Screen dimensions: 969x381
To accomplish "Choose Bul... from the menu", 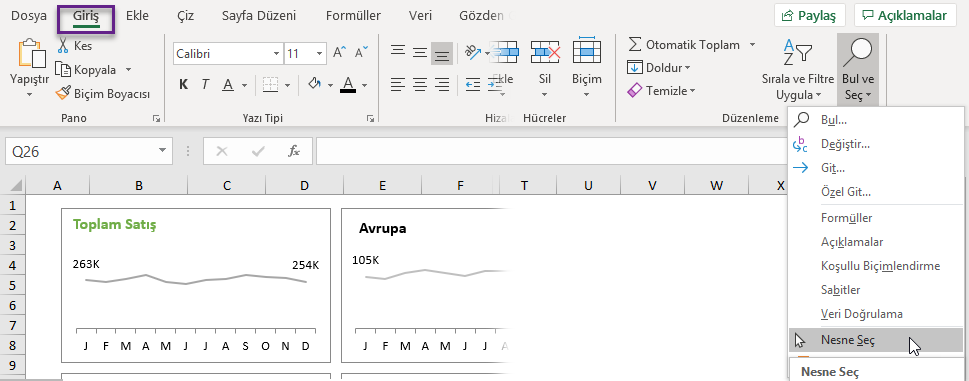I will tap(876, 120).
